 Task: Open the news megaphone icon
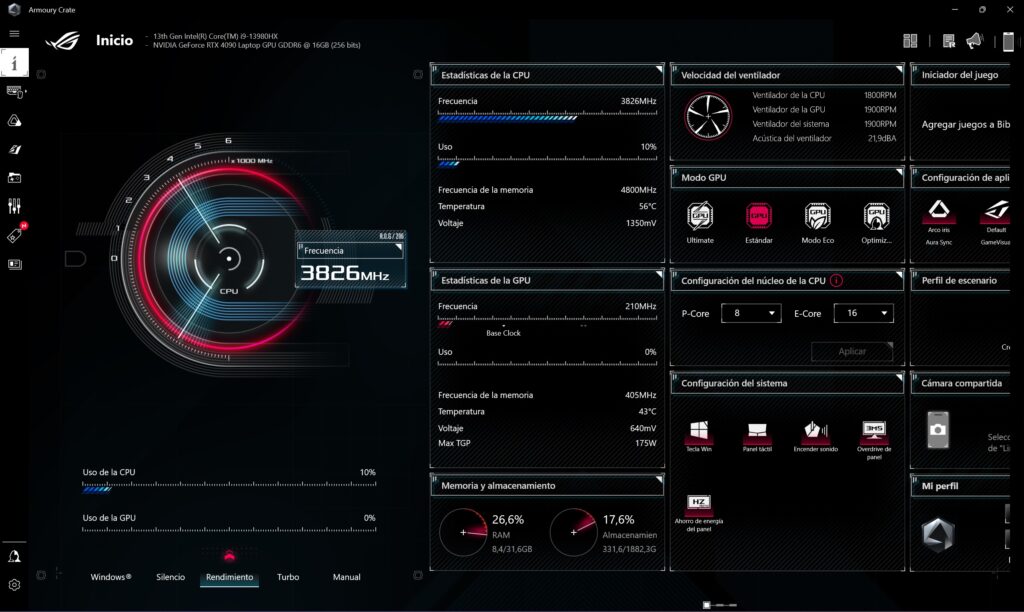point(973,41)
